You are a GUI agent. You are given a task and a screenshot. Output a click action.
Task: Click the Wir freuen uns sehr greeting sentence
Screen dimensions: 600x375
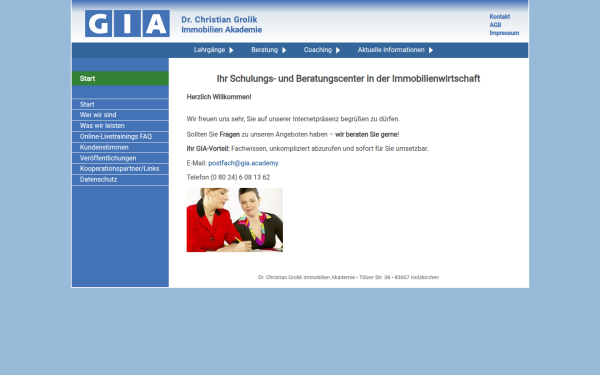click(293, 119)
